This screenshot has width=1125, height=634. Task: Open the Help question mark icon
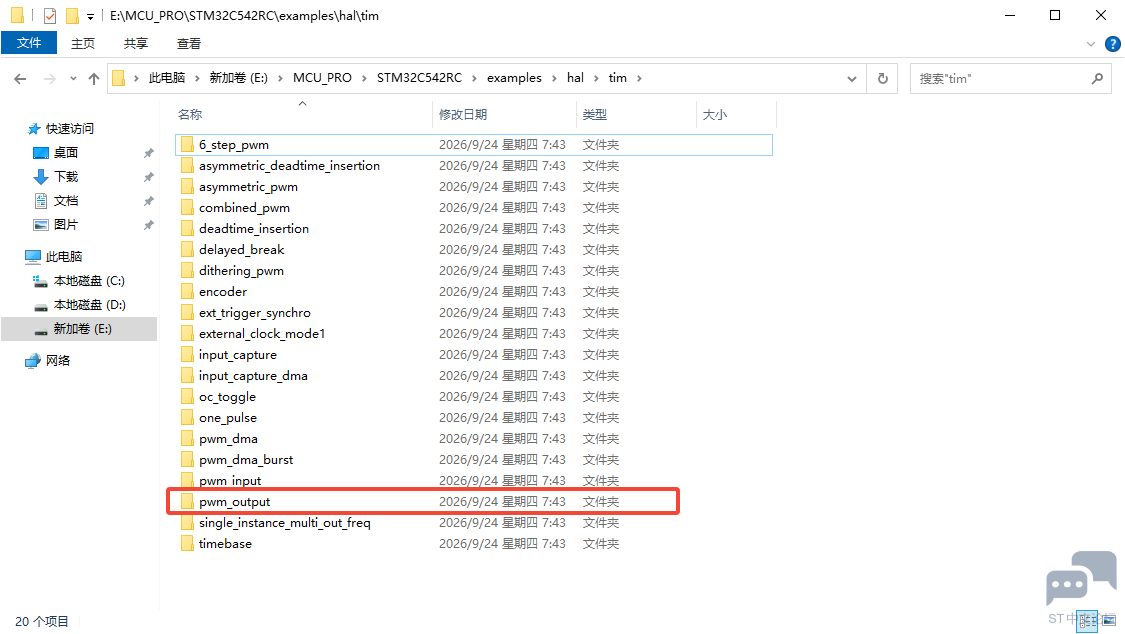(1113, 44)
